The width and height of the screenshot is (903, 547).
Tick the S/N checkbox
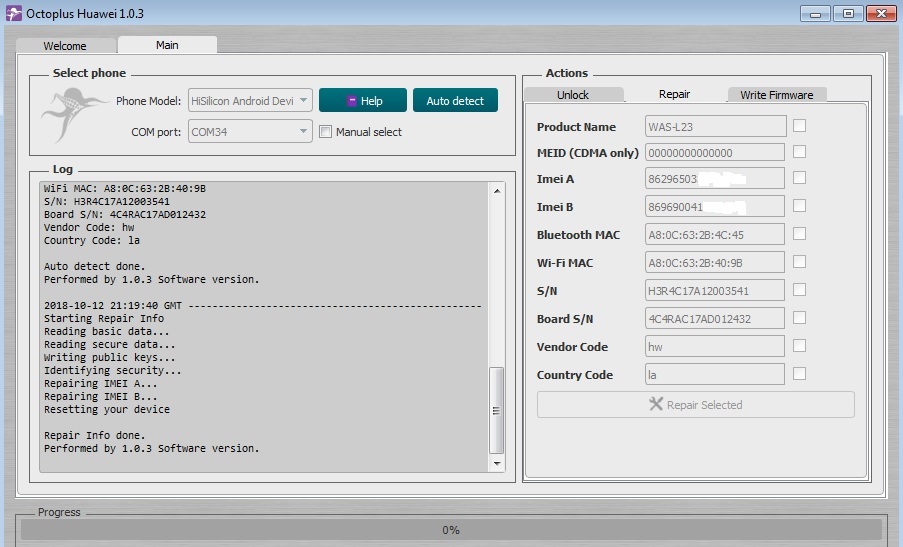[x=799, y=290]
